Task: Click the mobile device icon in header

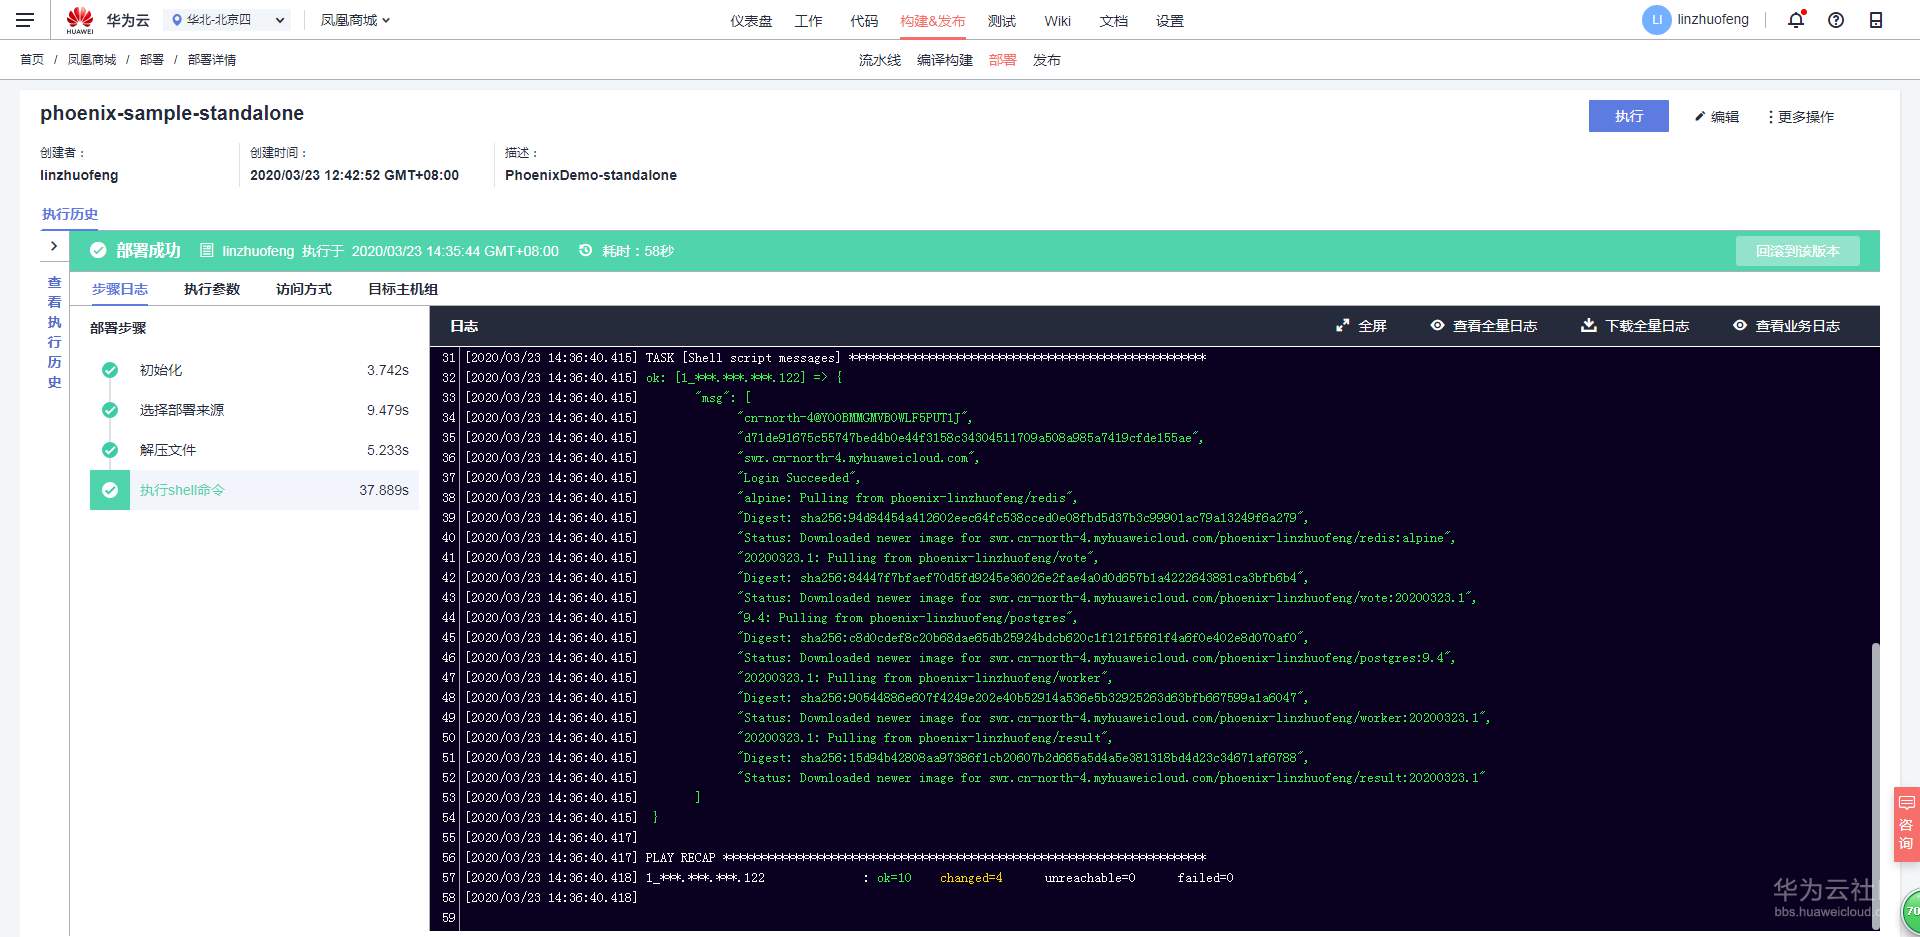Action: point(1876,20)
